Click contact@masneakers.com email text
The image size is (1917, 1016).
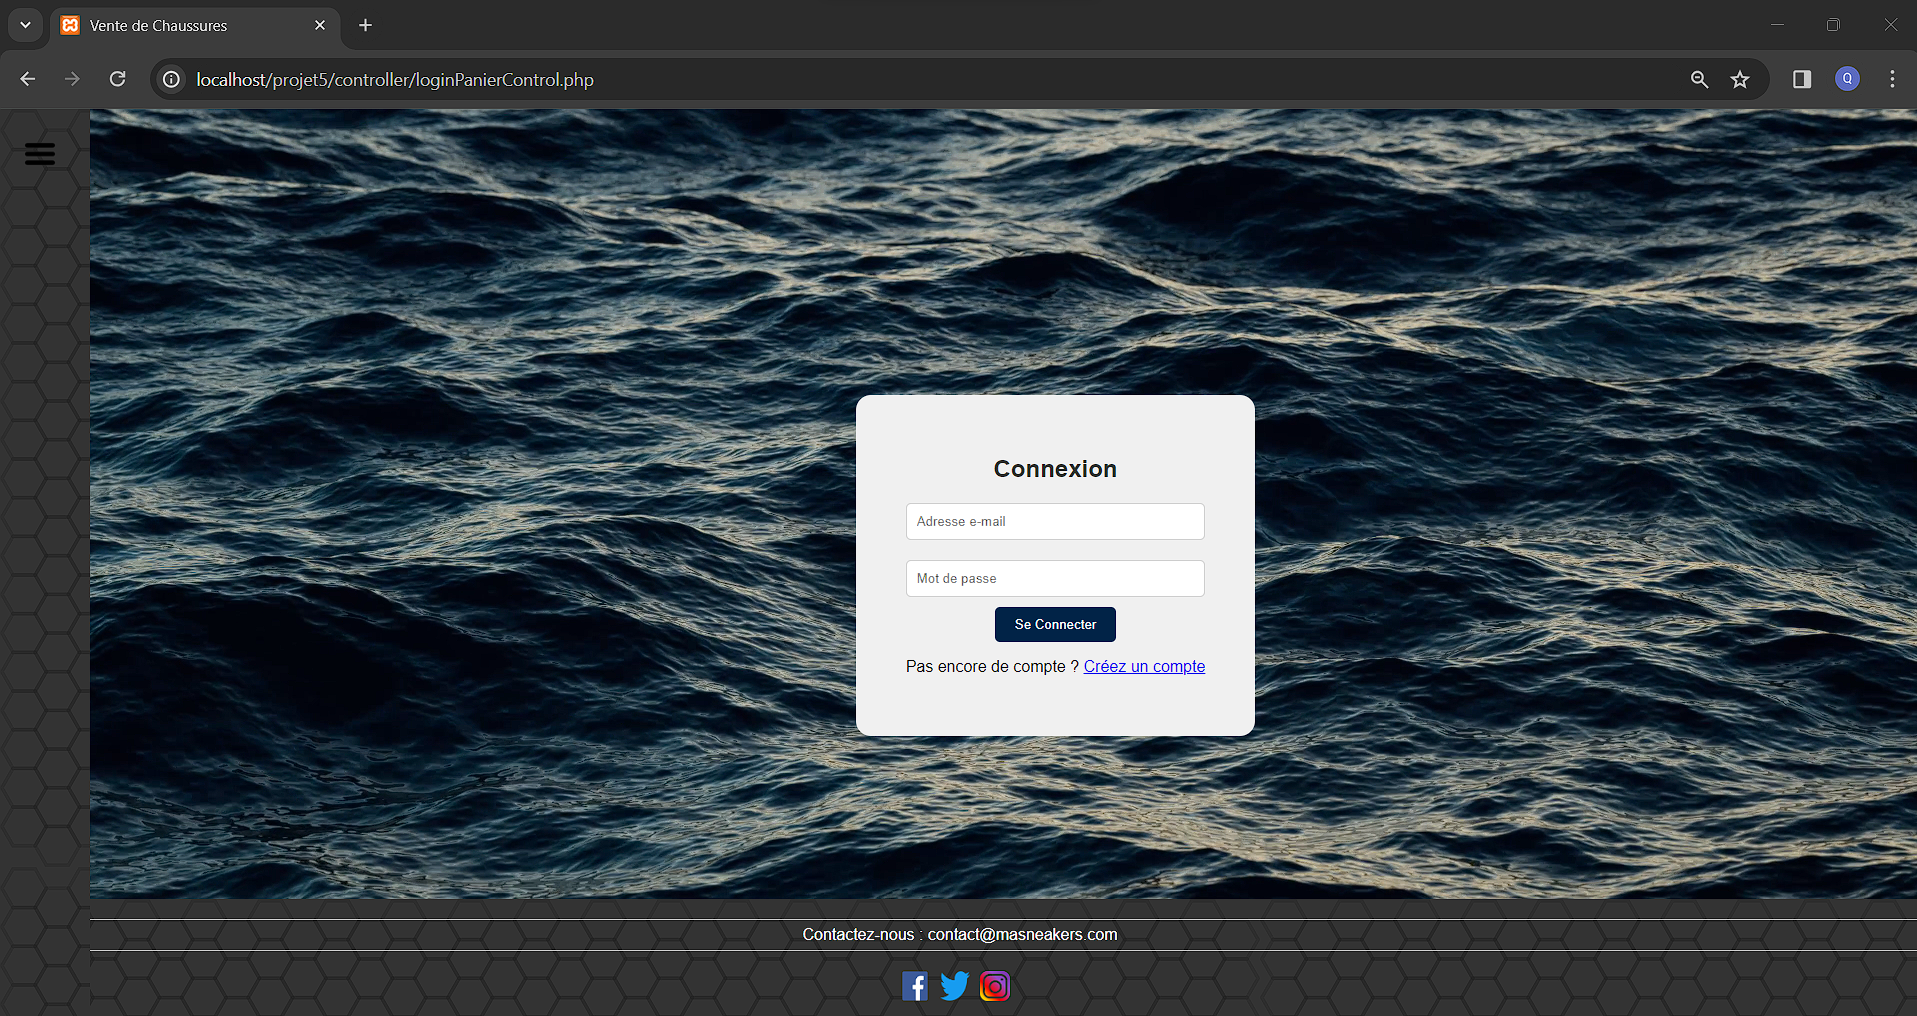1022,934
